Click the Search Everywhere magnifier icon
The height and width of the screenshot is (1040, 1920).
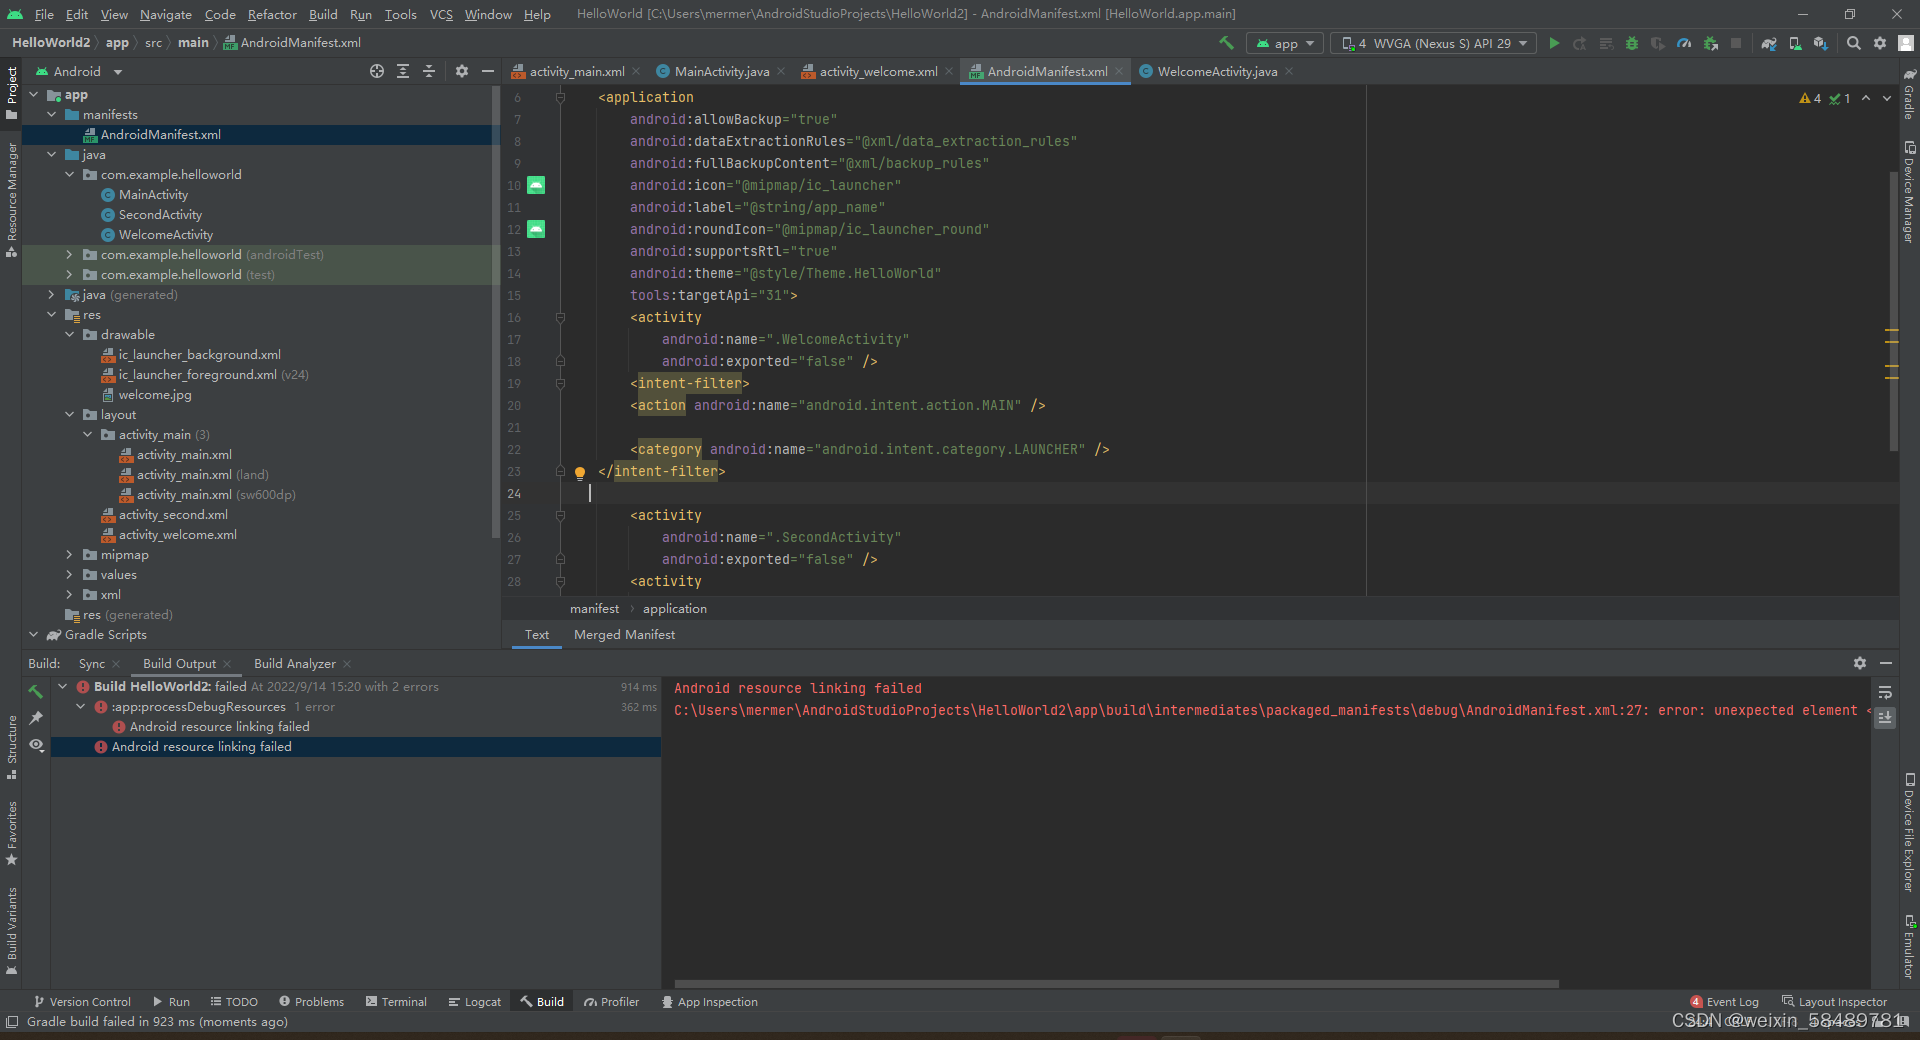click(1854, 43)
